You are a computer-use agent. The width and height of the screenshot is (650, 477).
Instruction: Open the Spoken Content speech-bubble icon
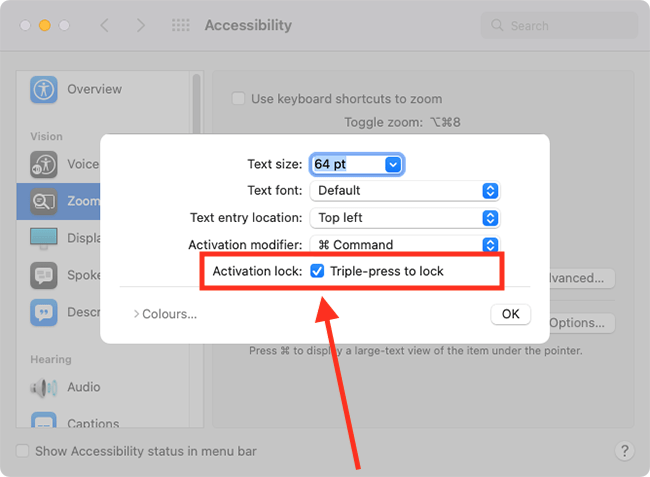tap(44, 275)
